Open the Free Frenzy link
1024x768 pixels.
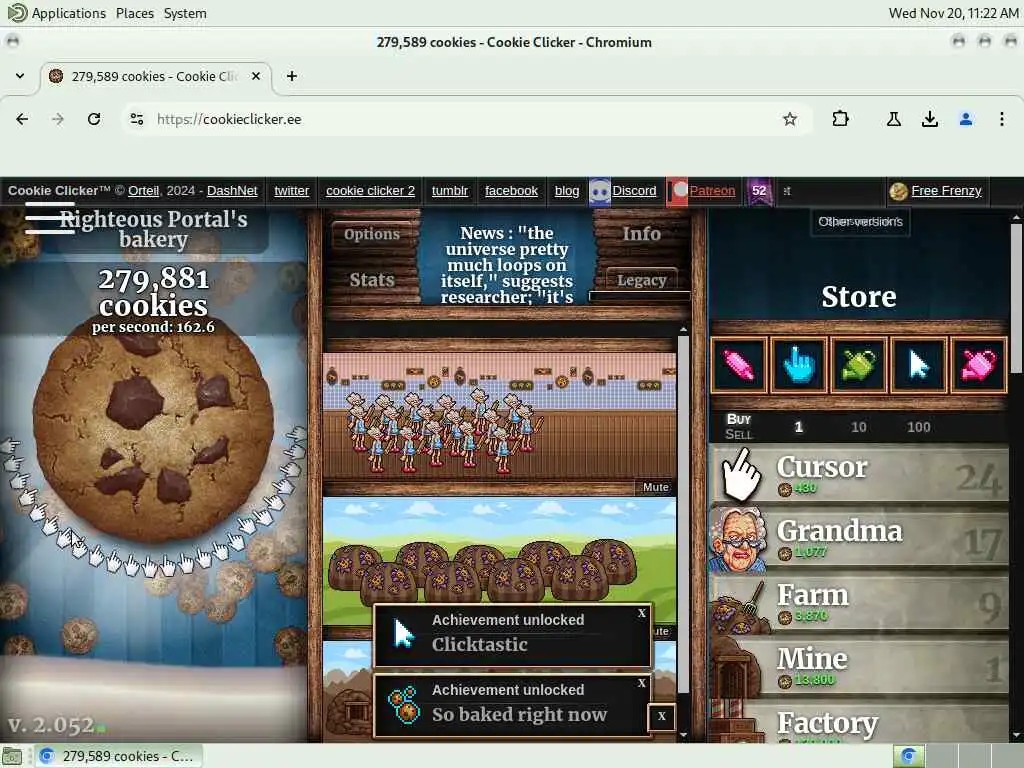(x=946, y=191)
